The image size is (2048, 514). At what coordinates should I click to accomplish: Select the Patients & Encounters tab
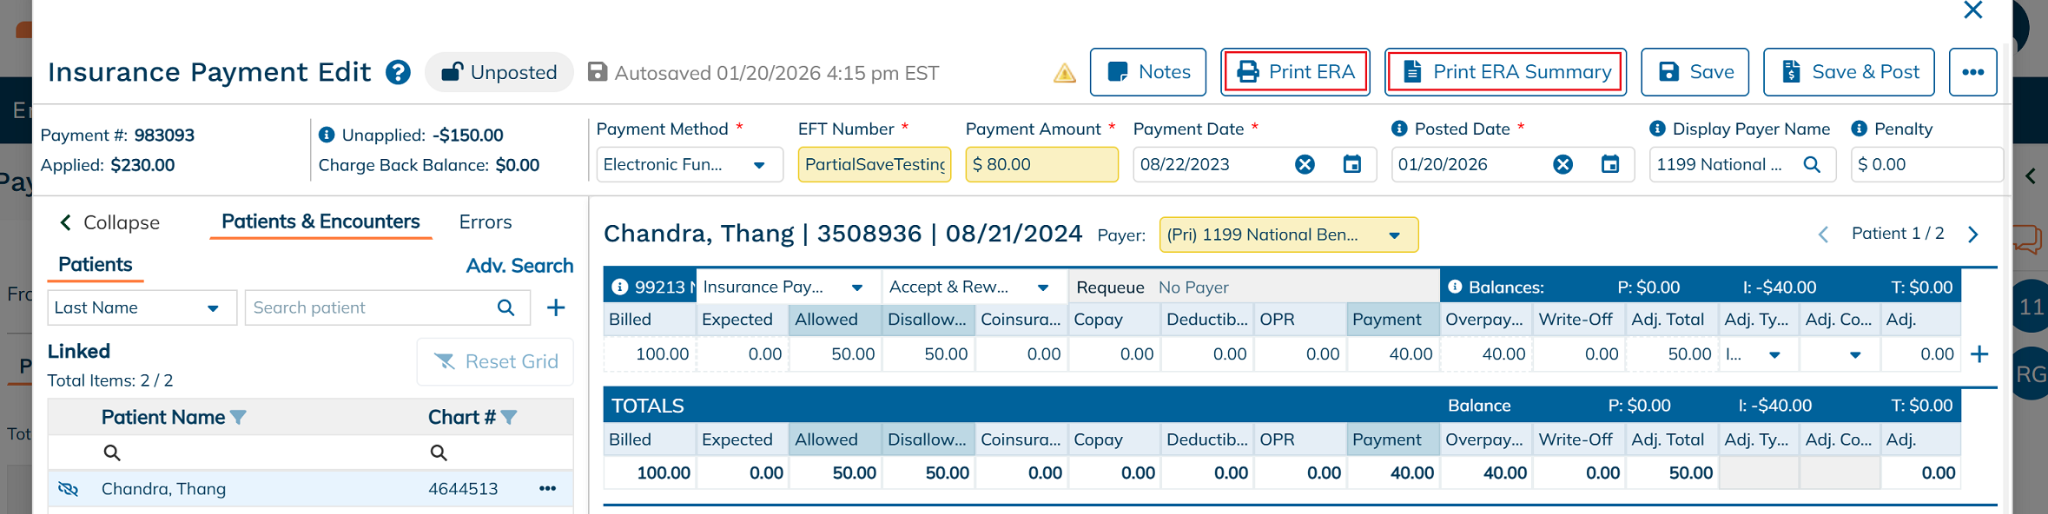320,222
